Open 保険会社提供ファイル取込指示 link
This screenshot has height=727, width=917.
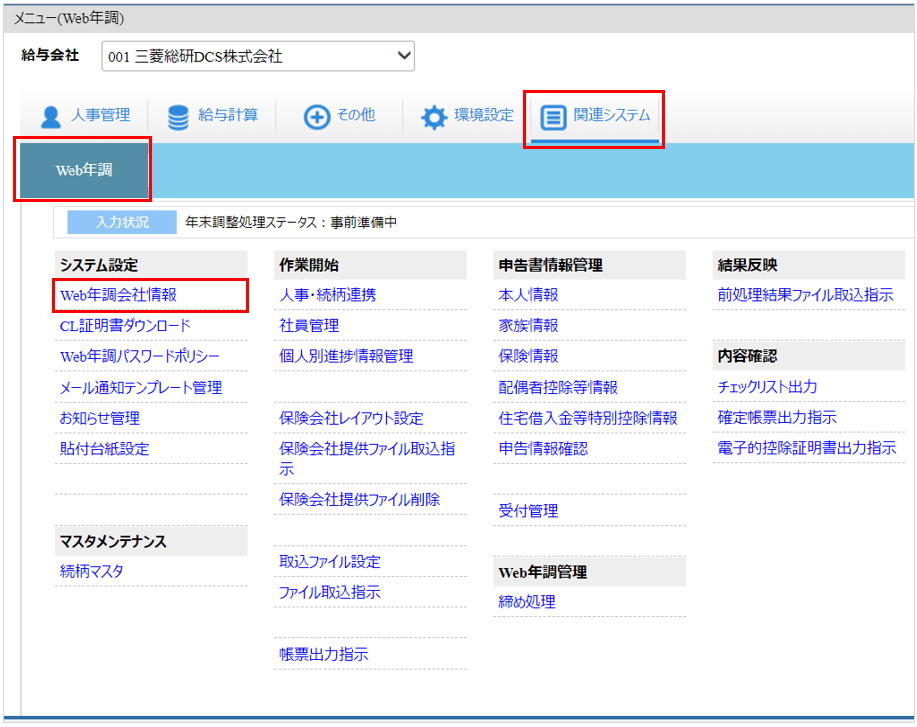point(367,459)
